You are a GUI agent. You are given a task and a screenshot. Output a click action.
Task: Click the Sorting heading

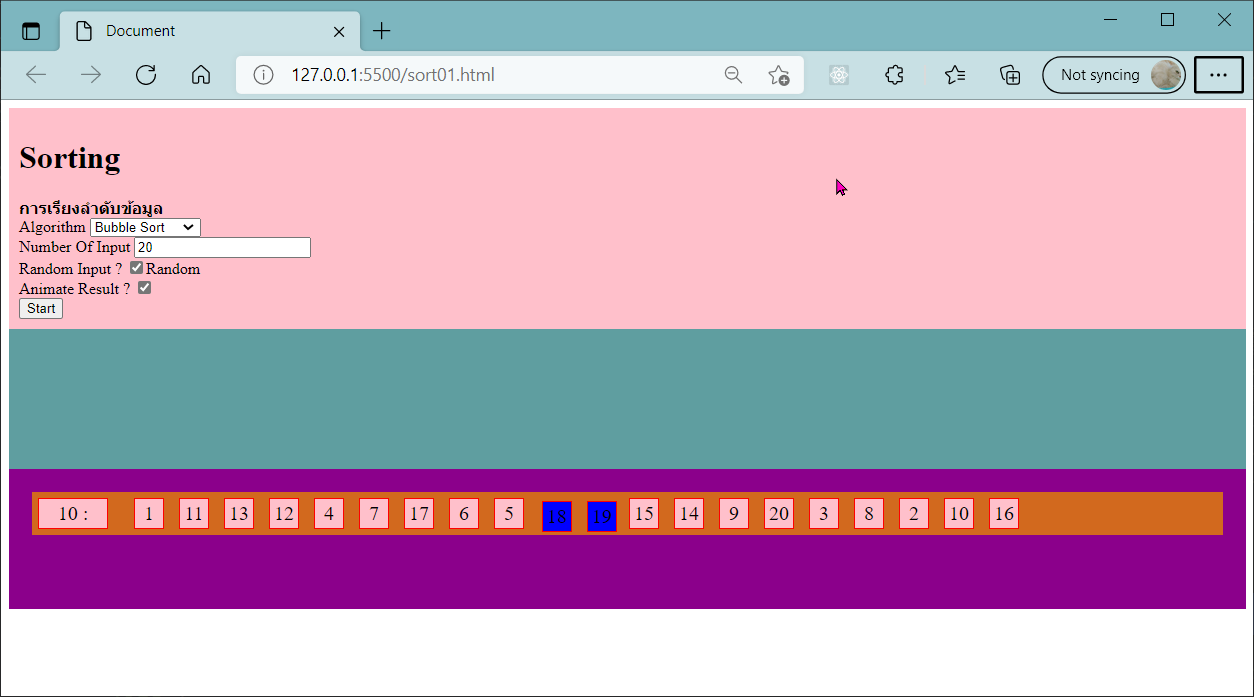tap(70, 158)
